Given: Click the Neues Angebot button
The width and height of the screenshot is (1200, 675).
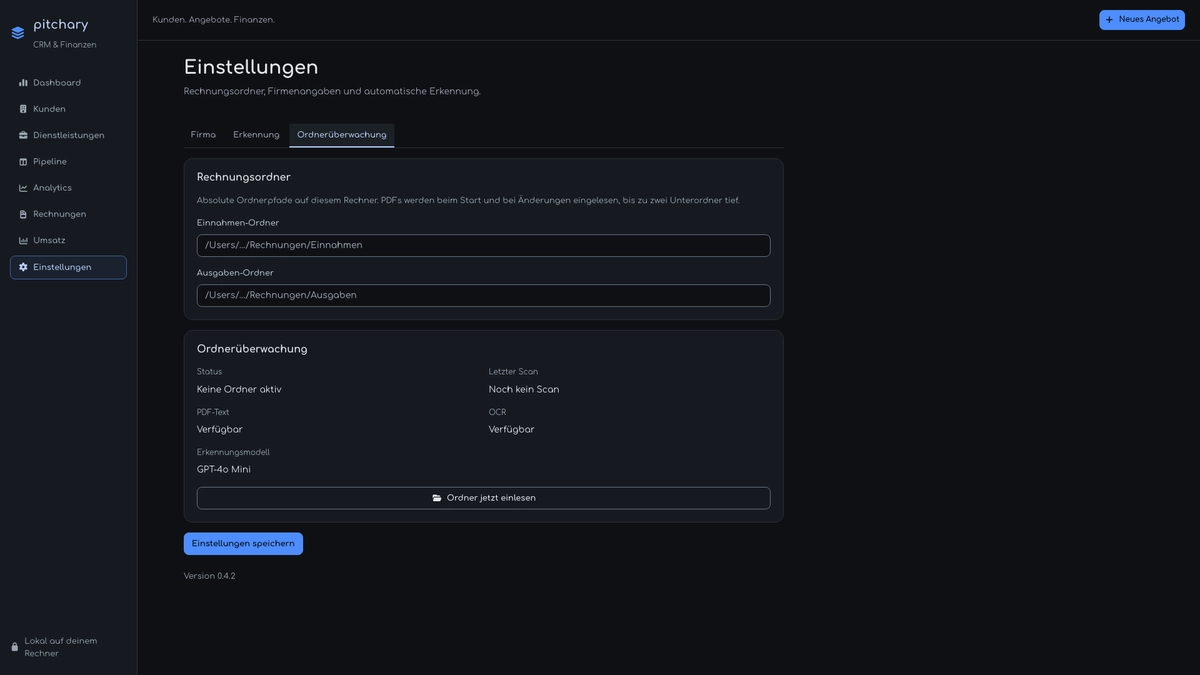Looking at the screenshot, I should [1142, 20].
